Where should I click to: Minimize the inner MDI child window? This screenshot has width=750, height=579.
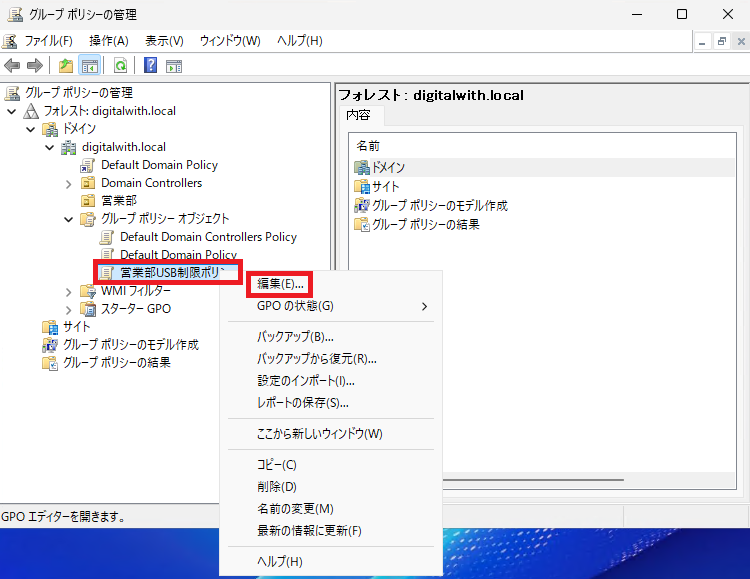tap(702, 42)
